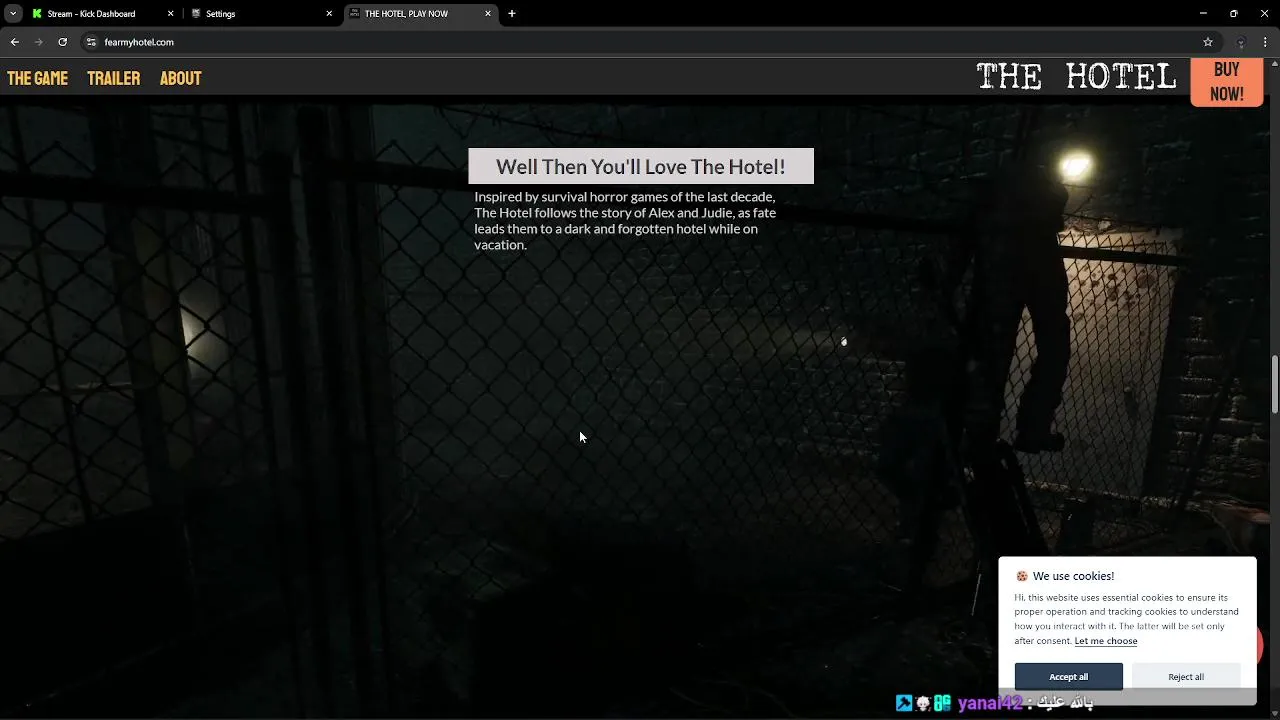The height and width of the screenshot is (720, 1280).
Task: Switch to the Settings tab
Action: pyautogui.click(x=260, y=14)
